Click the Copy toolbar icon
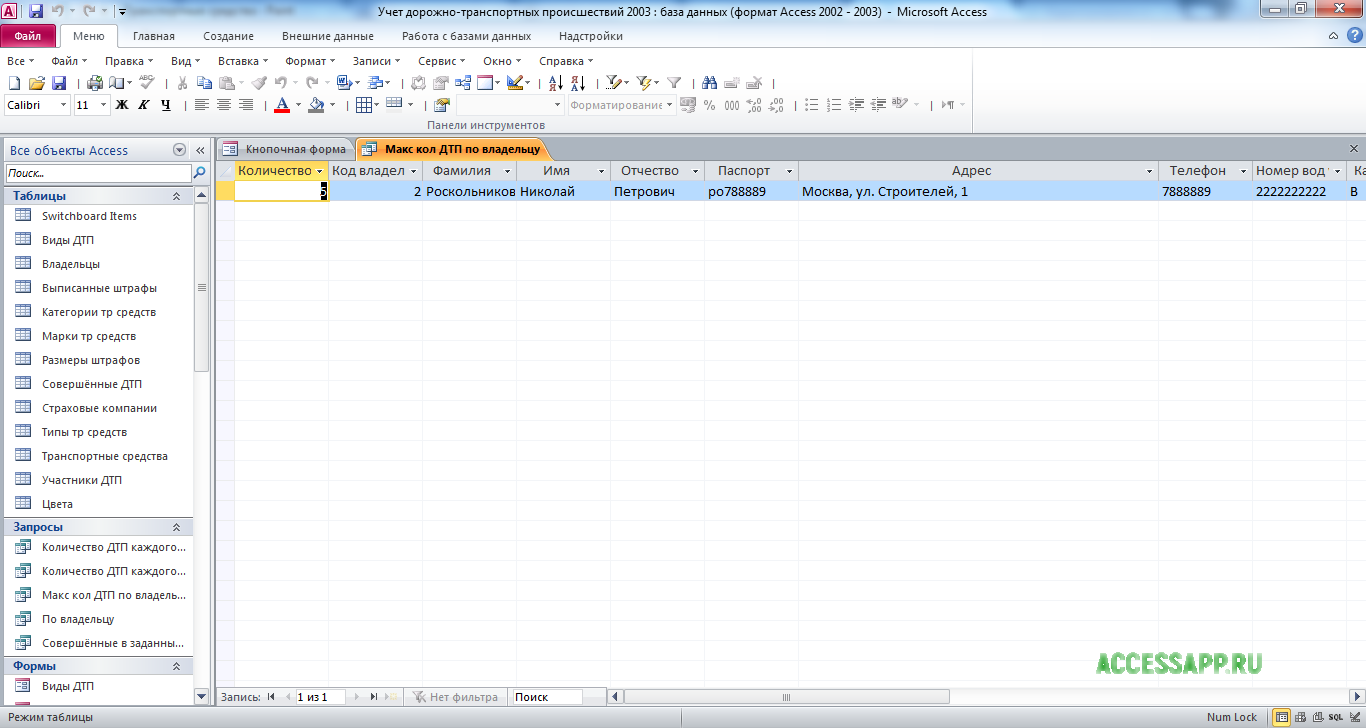1366x728 pixels. tap(204, 83)
